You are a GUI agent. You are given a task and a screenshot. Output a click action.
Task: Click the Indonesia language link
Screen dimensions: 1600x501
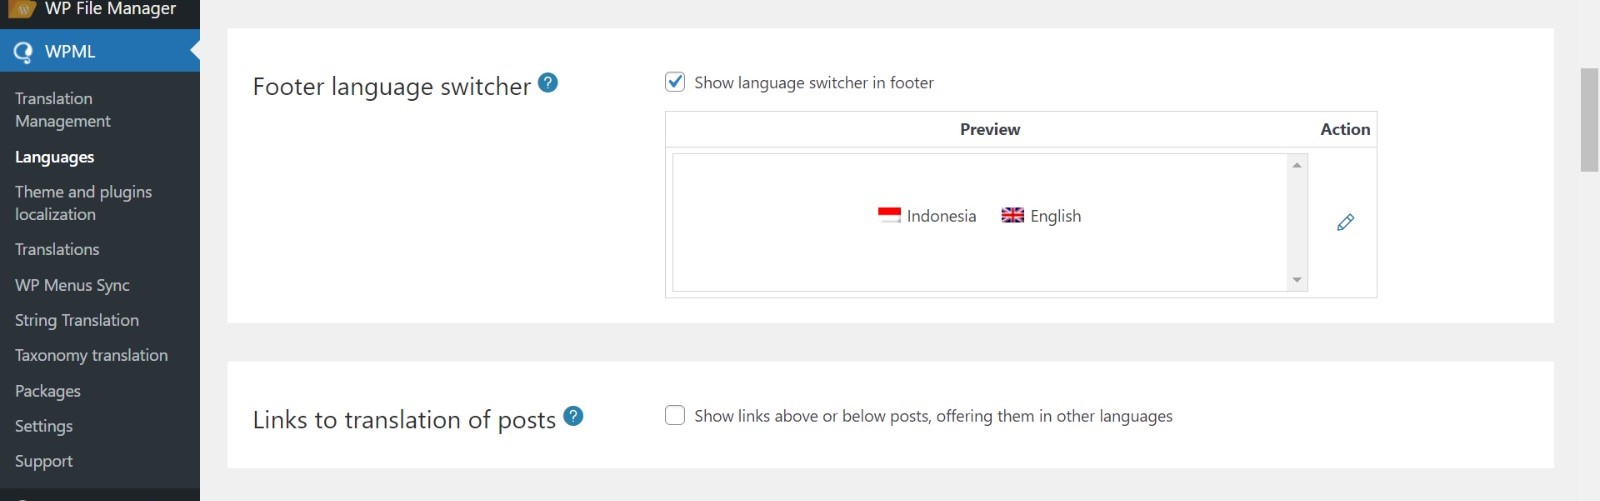pyautogui.click(x=941, y=216)
